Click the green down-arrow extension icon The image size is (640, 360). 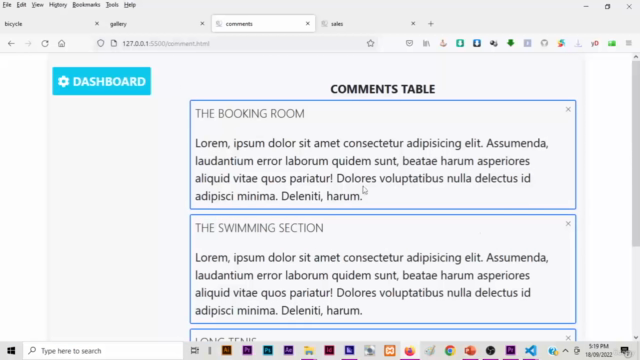tap(511, 43)
